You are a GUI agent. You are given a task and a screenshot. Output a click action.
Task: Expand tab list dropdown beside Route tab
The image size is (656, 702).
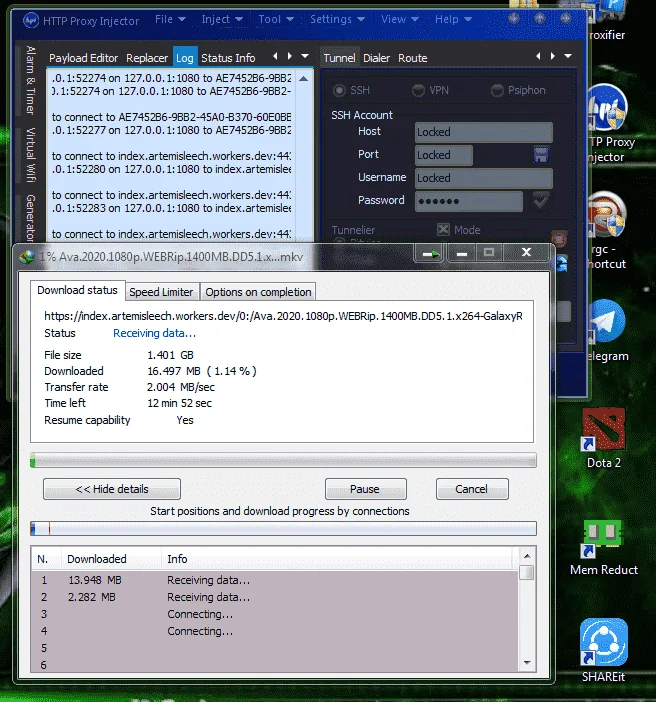(568, 56)
